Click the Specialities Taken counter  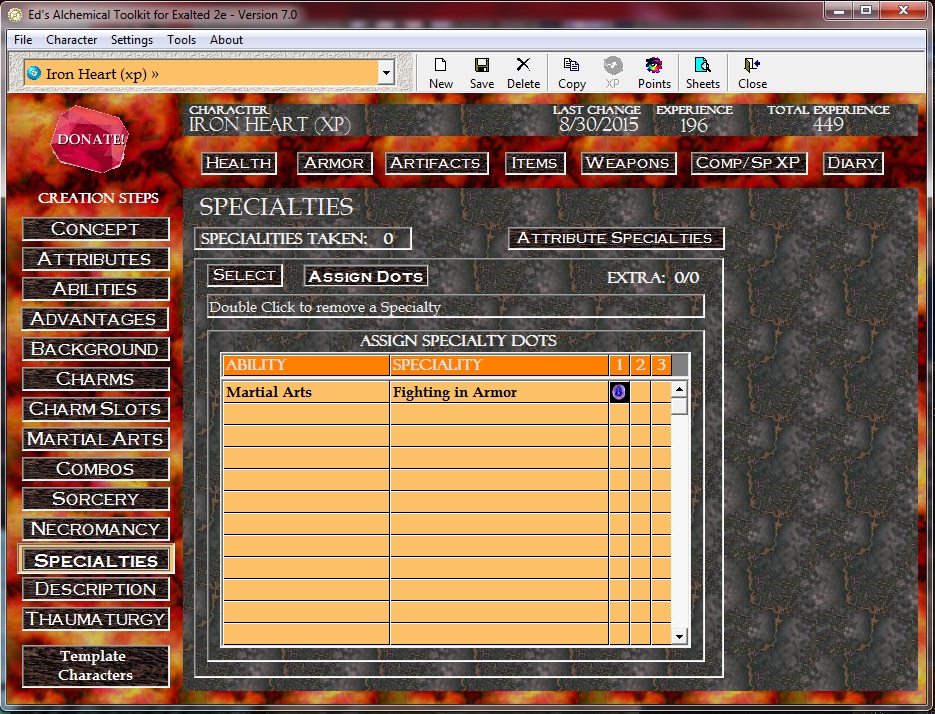[x=303, y=239]
